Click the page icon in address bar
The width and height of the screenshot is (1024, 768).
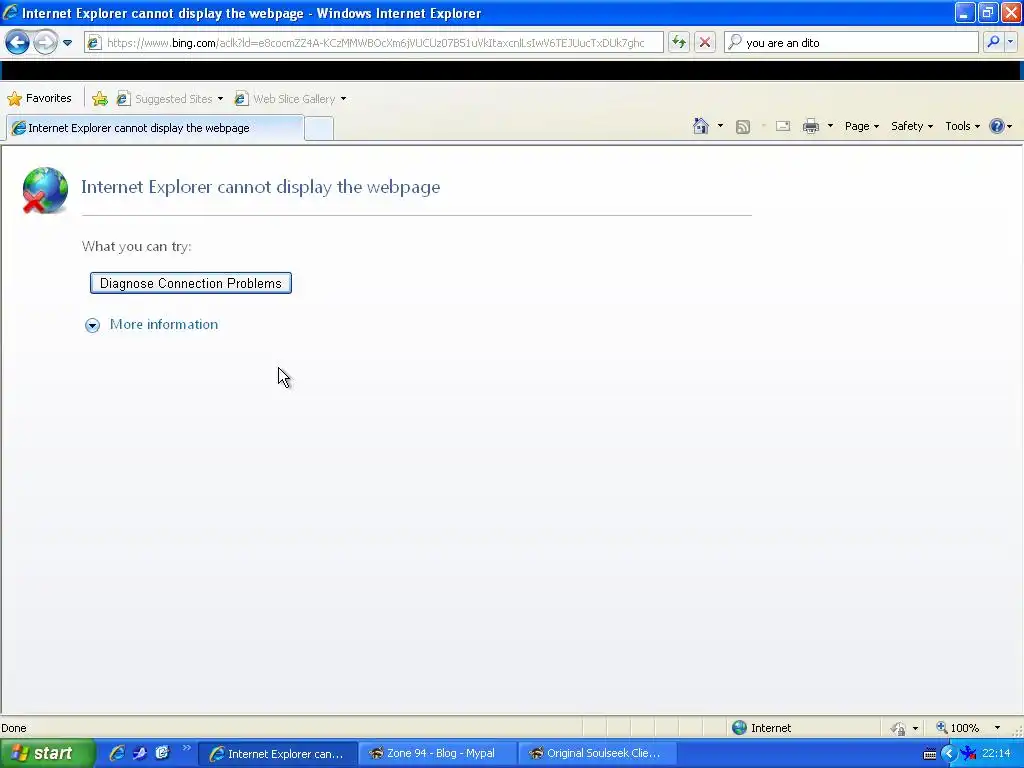(x=94, y=43)
